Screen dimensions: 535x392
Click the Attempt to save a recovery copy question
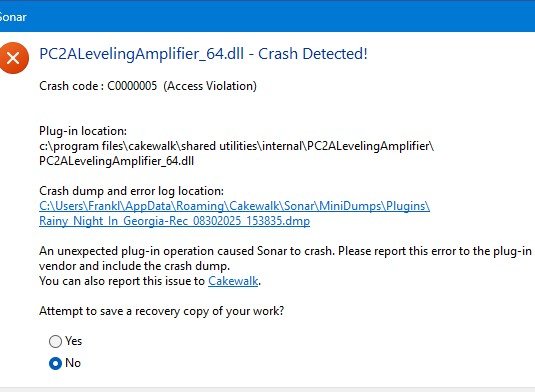click(x=161, y=311)
